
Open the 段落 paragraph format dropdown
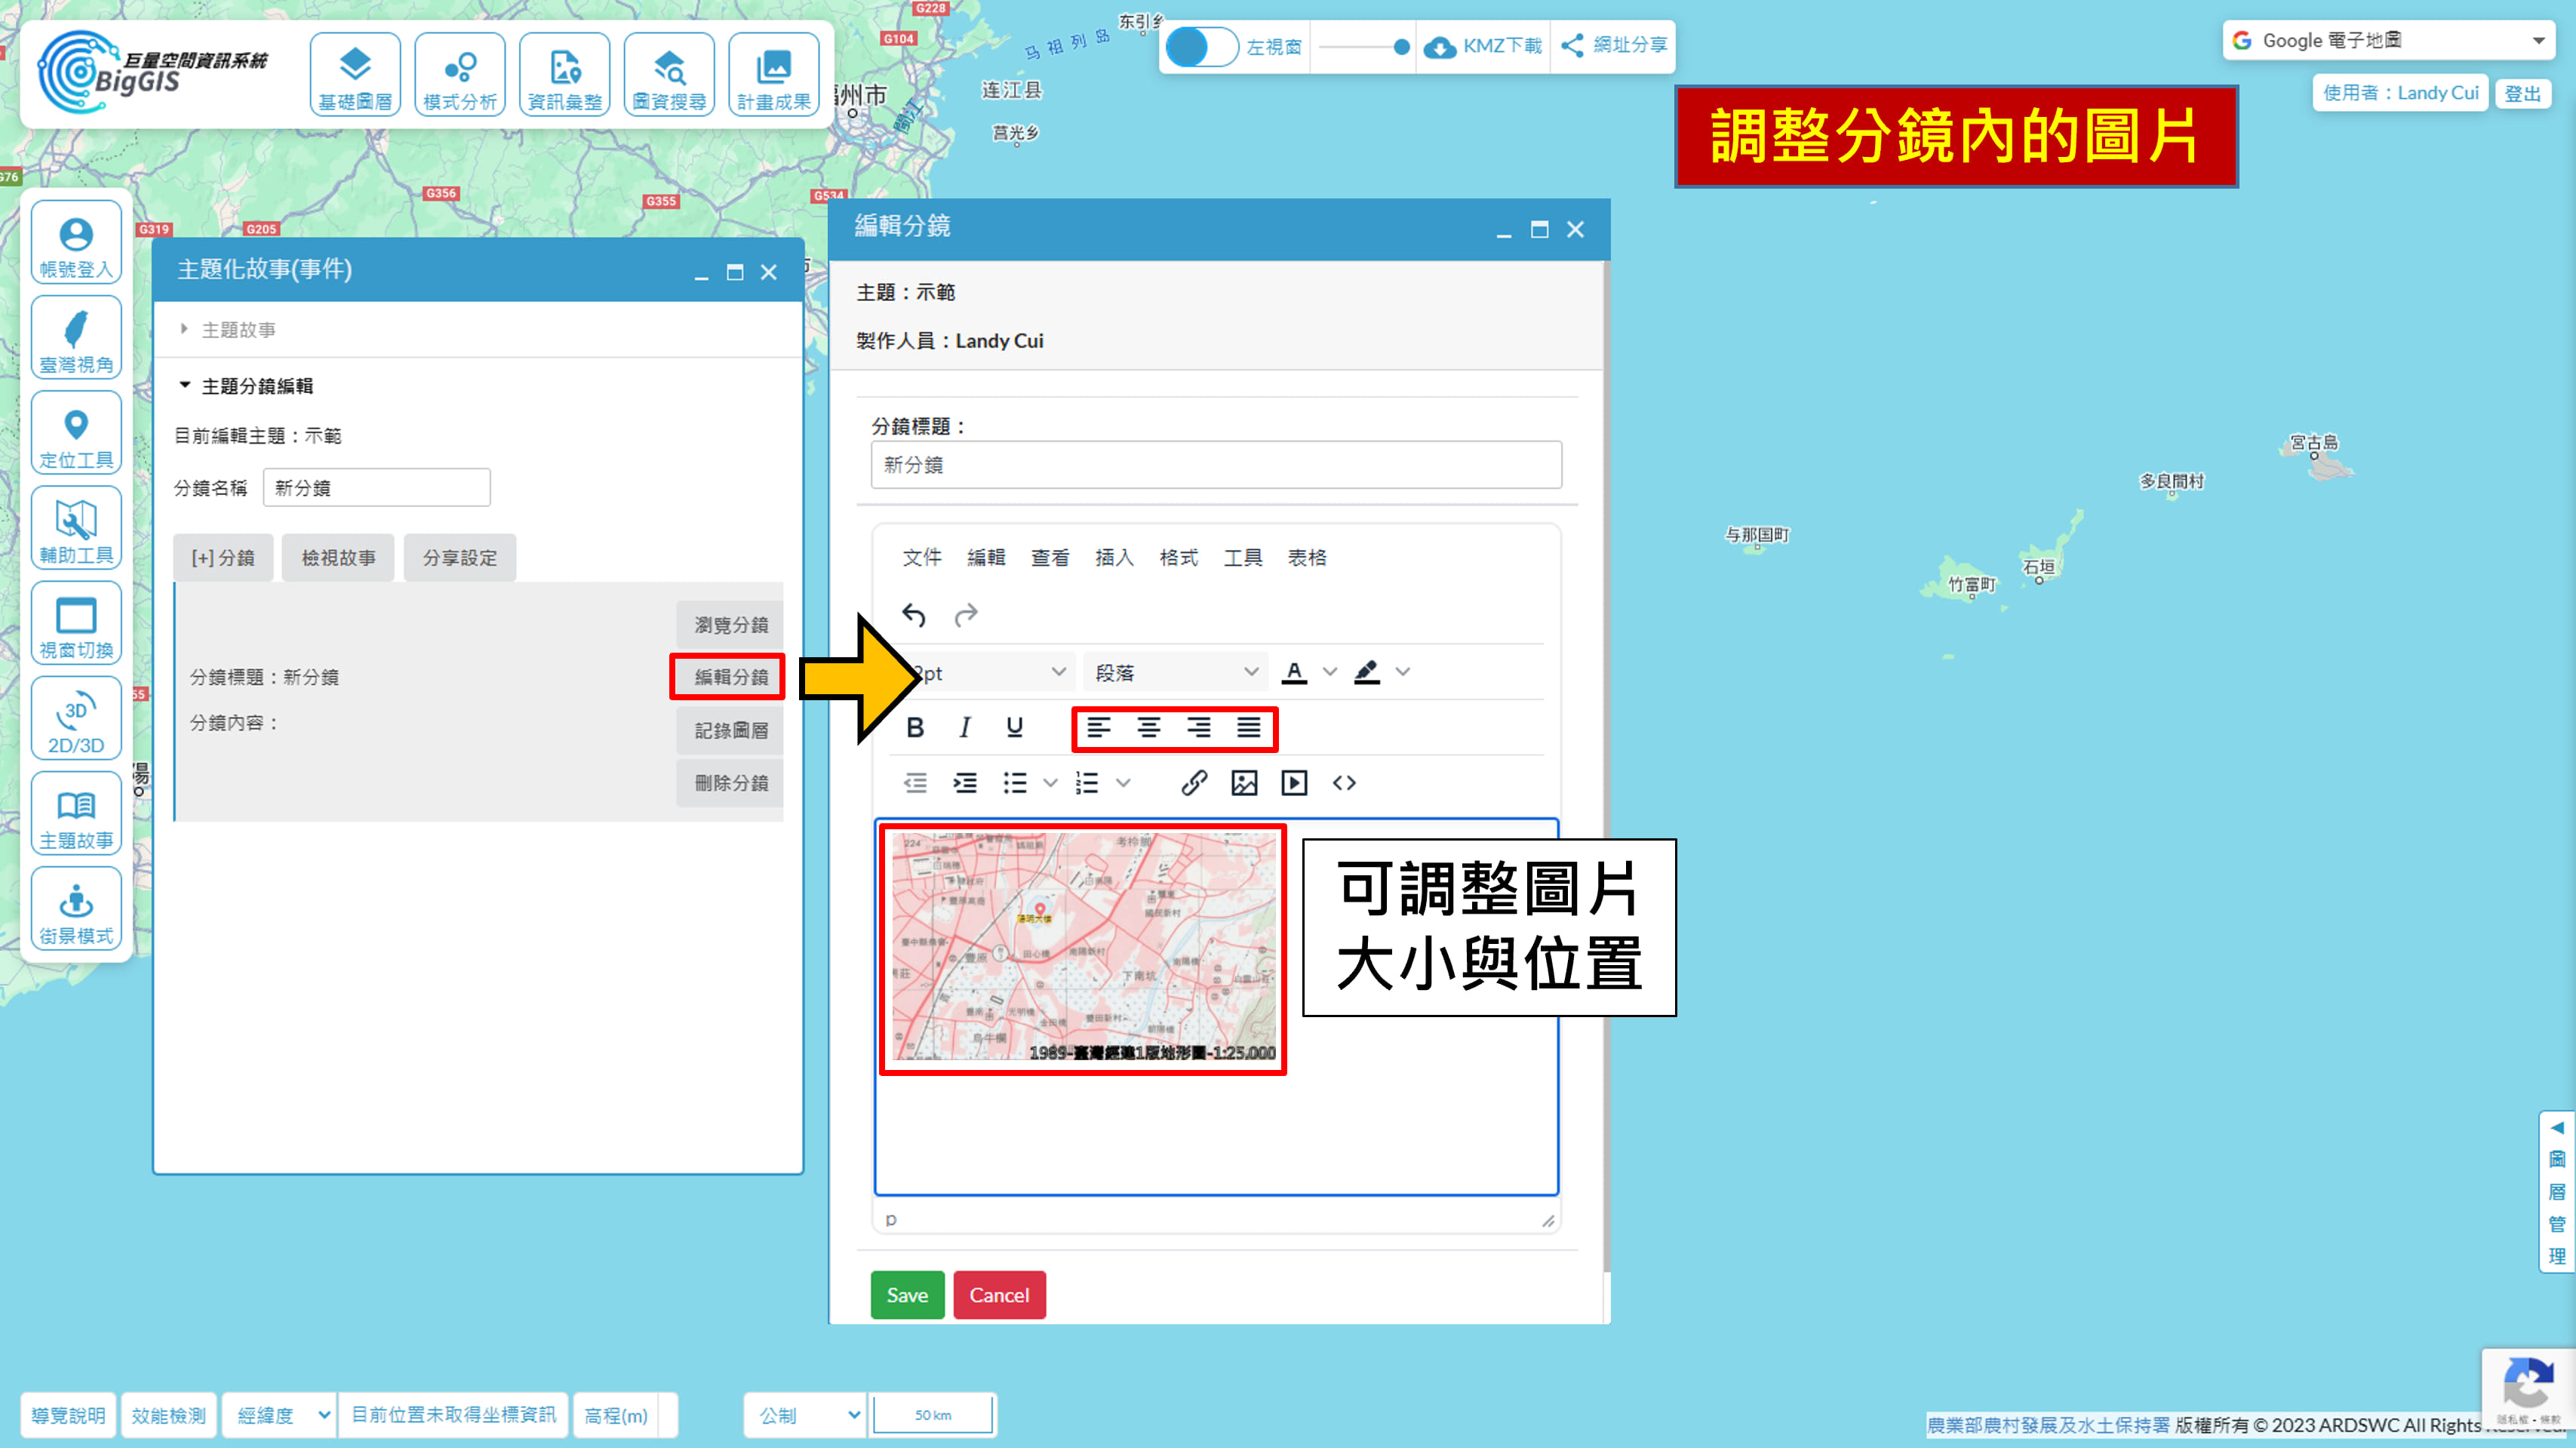tap(1175, 673)
